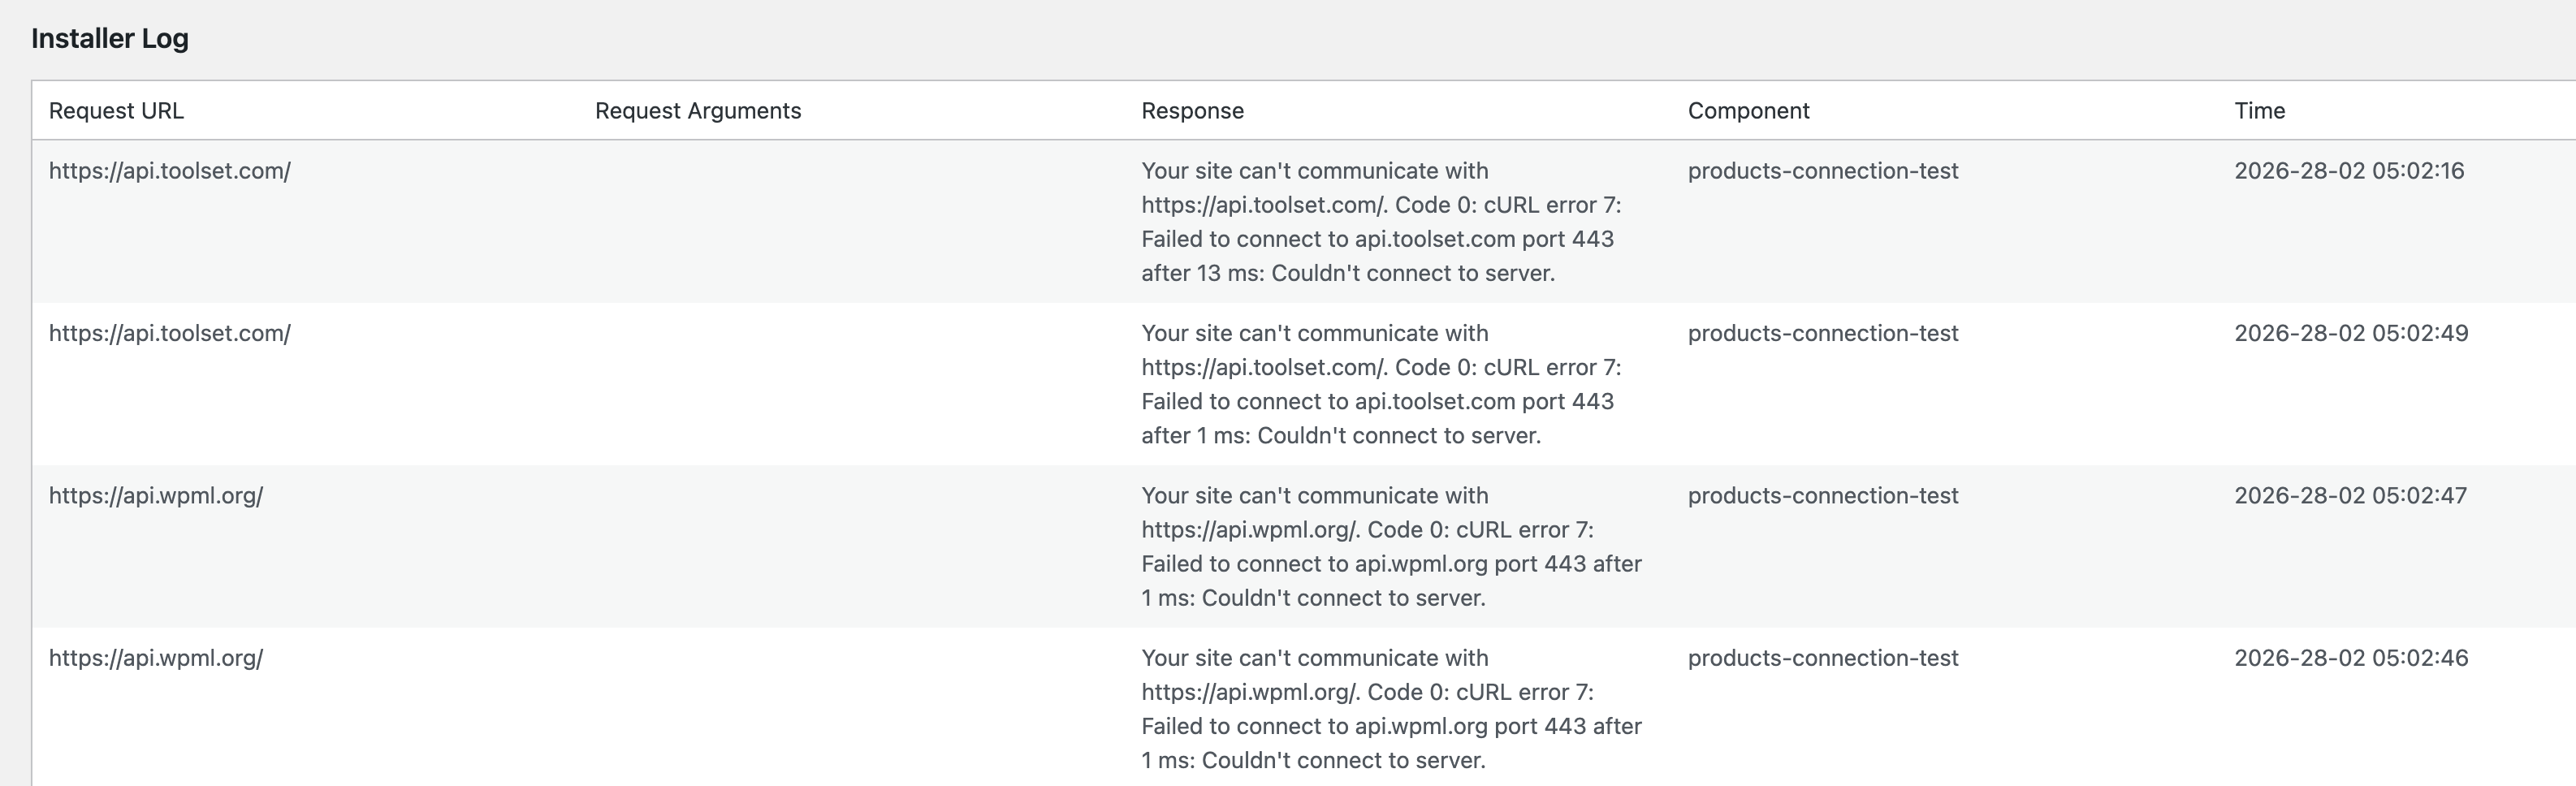Click the Installer Log heading
This screenshot has height=786, width=2576.
[x=110, y=38]
